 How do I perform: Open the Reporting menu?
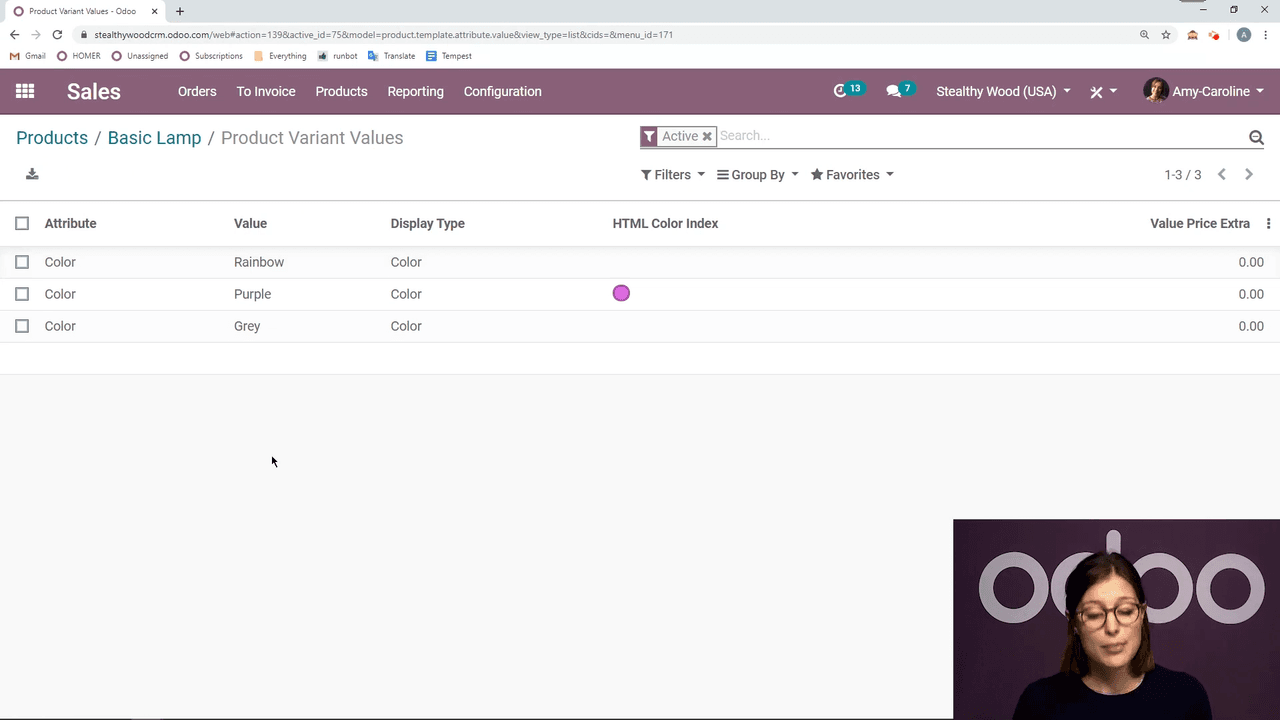click(x=415, y=91)
